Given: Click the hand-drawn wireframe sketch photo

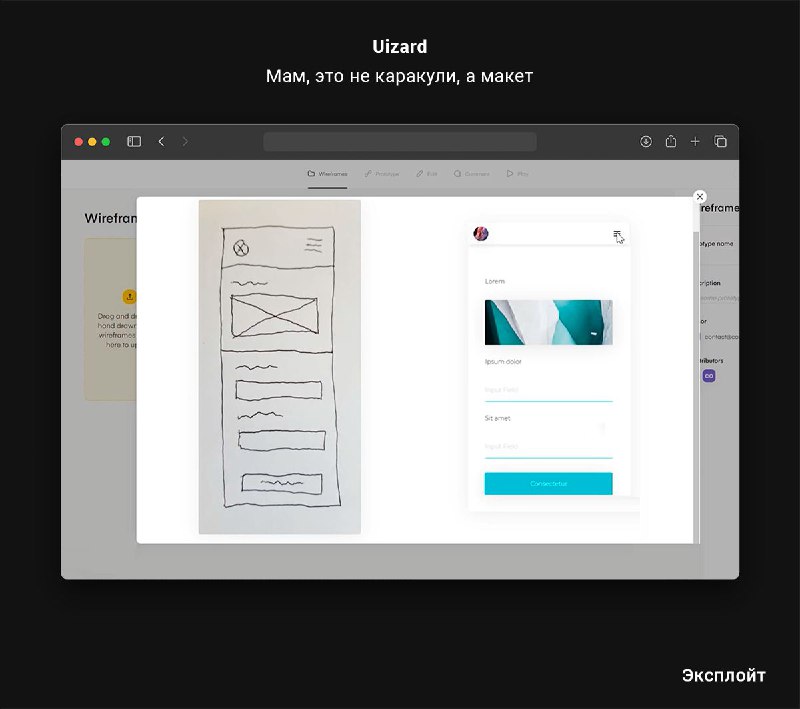Looking at the screenshot, I should (x=280, y=366).
